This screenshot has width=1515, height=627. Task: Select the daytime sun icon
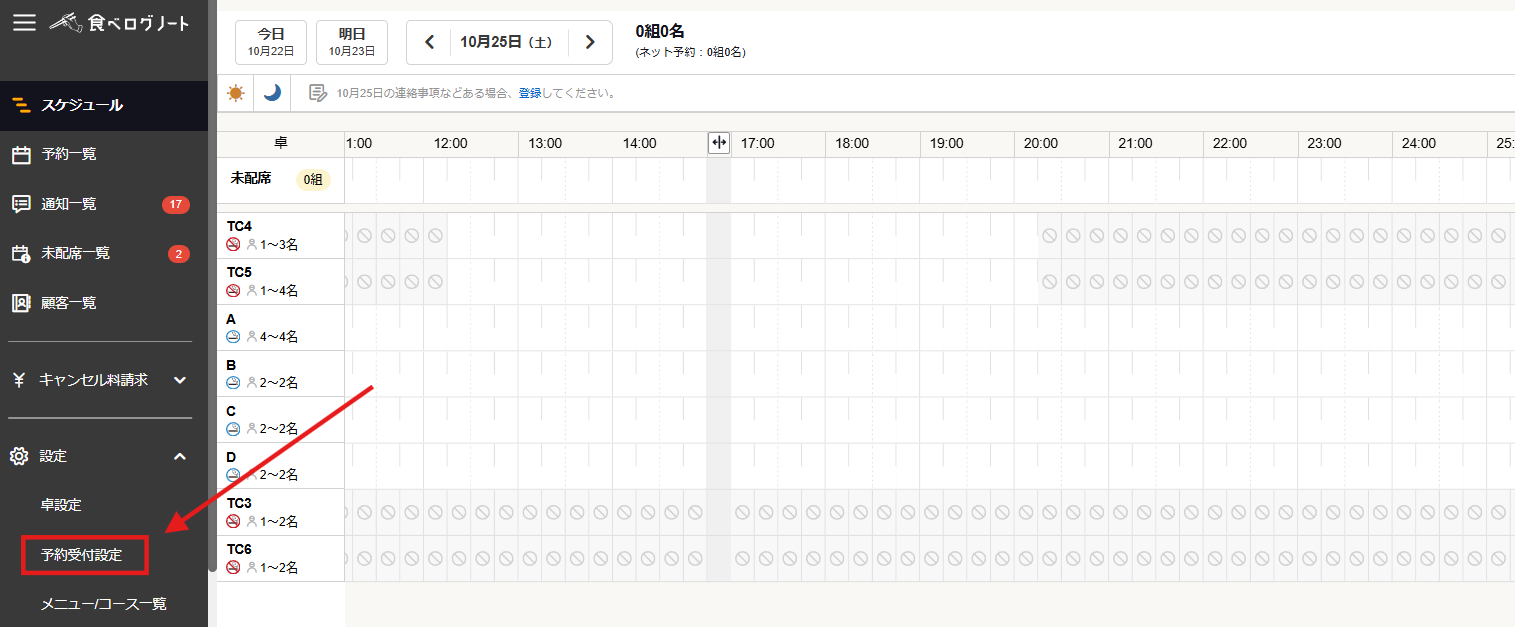pyautogui.click(x=235, y=93)
